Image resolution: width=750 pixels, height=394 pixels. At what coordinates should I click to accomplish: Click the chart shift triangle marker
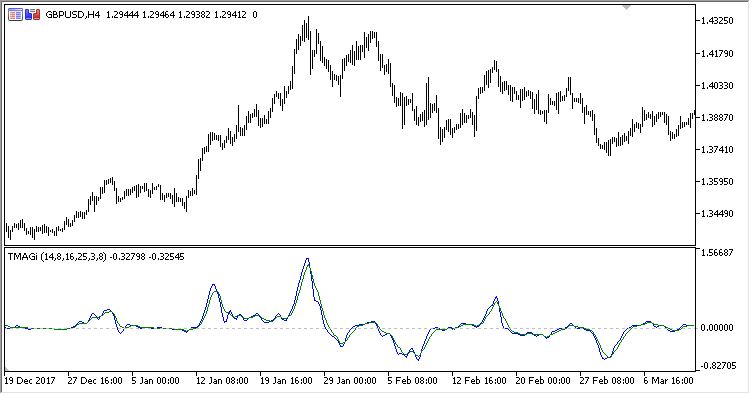(x=626, y=8)
